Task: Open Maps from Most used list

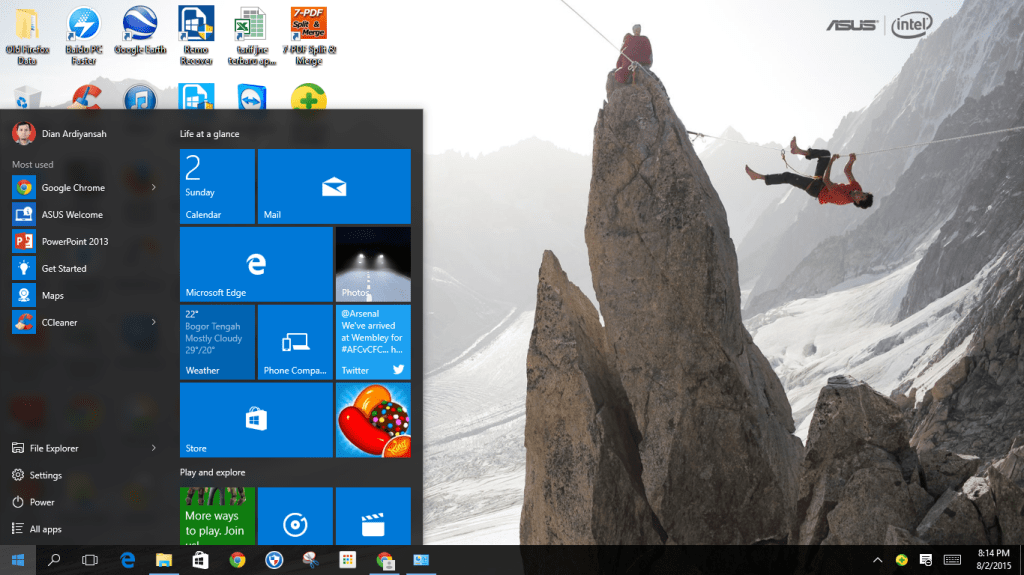Action: click(x=85, y=295)
